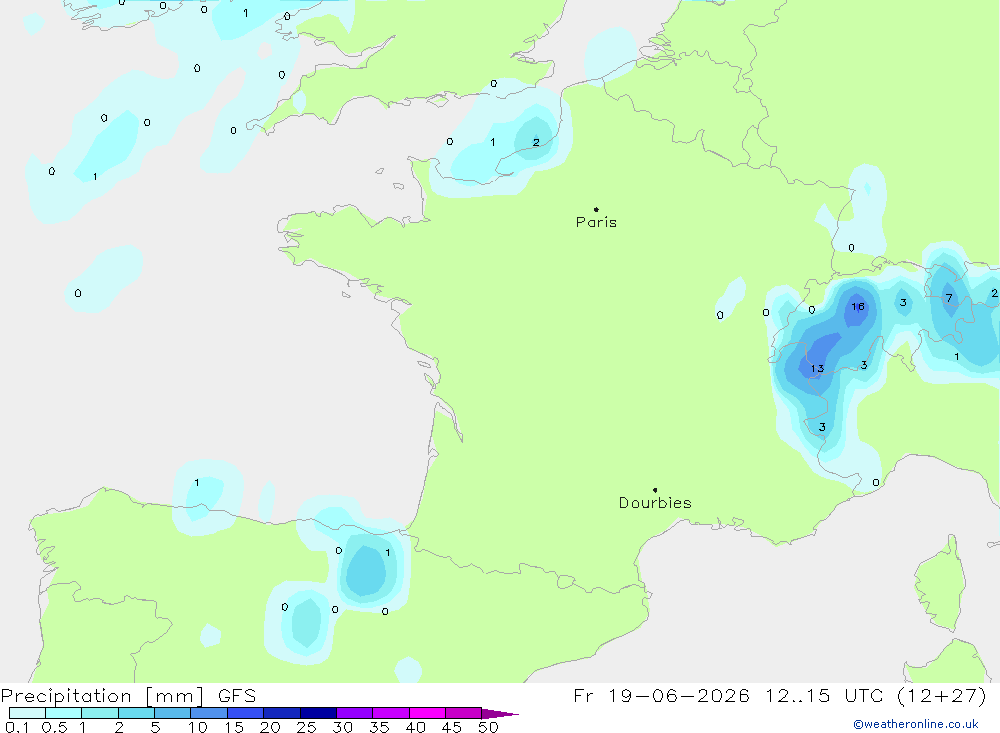The height and width of the screenshot is (733, 1000).
Task: Select legend swatch between 1 and 2
Action: click(100, 713)
